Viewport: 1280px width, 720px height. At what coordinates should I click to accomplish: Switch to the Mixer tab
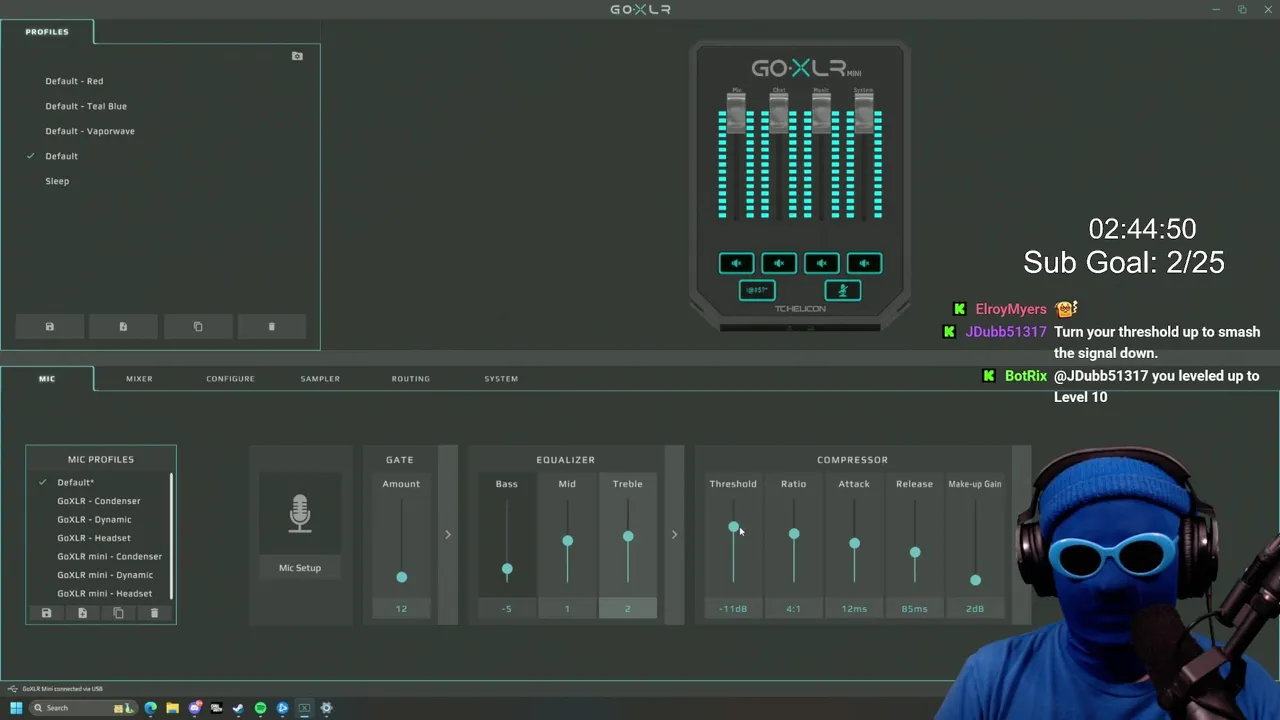(139, 379)
